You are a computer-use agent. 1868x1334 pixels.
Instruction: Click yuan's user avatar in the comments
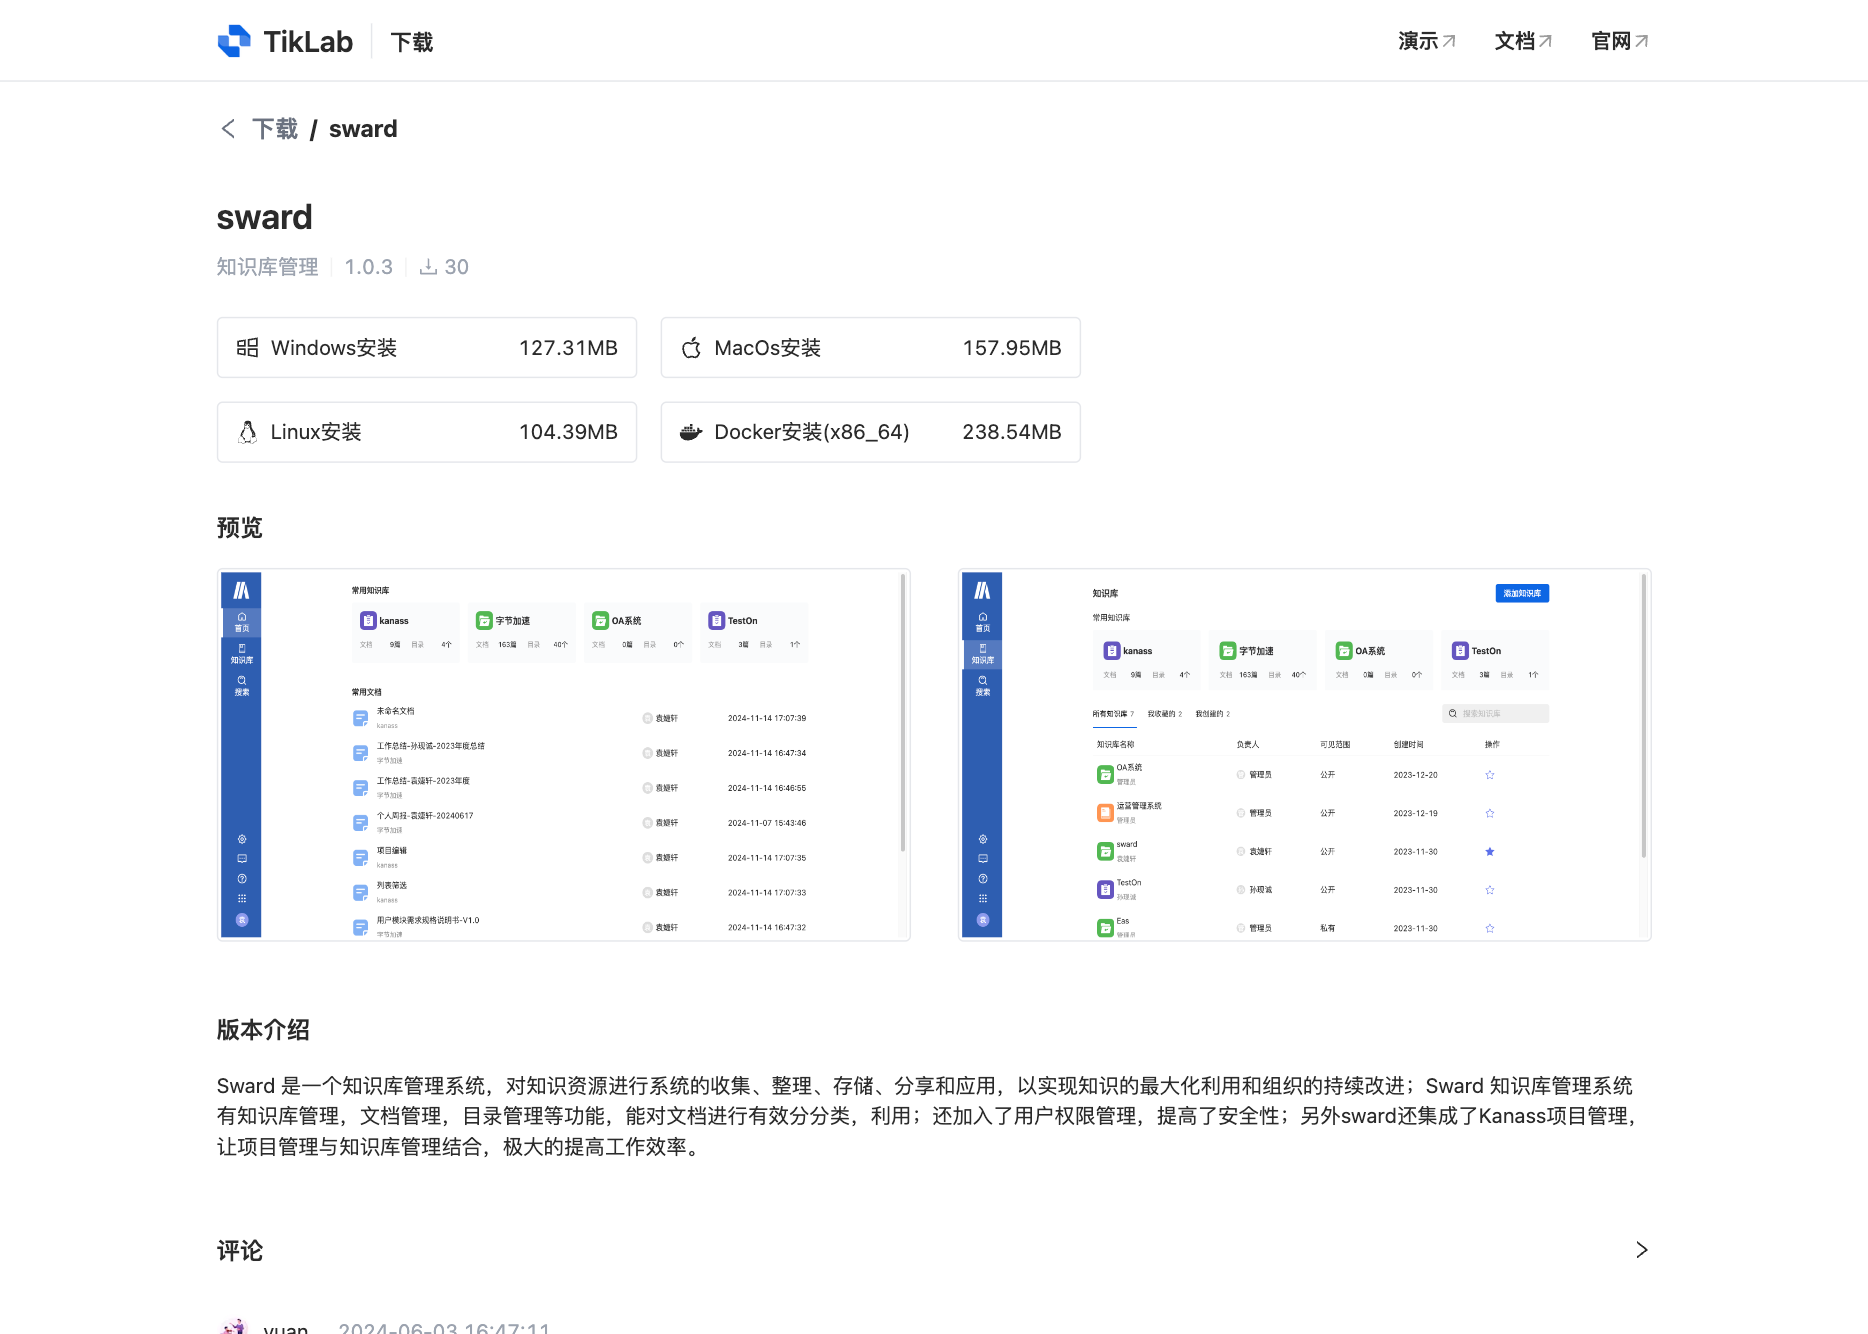[233, 1326]
